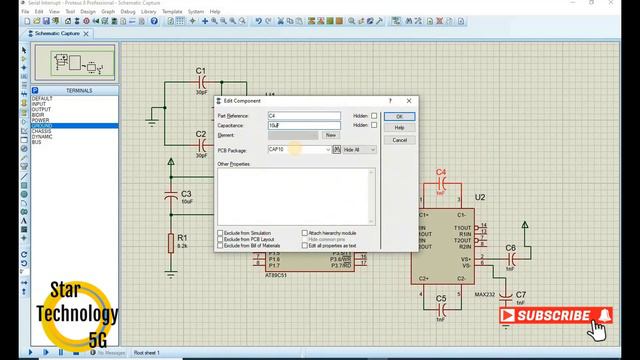Select the Component mode tool in sidebar
This screenshot has width=640, height=360.
pos(24,59)
